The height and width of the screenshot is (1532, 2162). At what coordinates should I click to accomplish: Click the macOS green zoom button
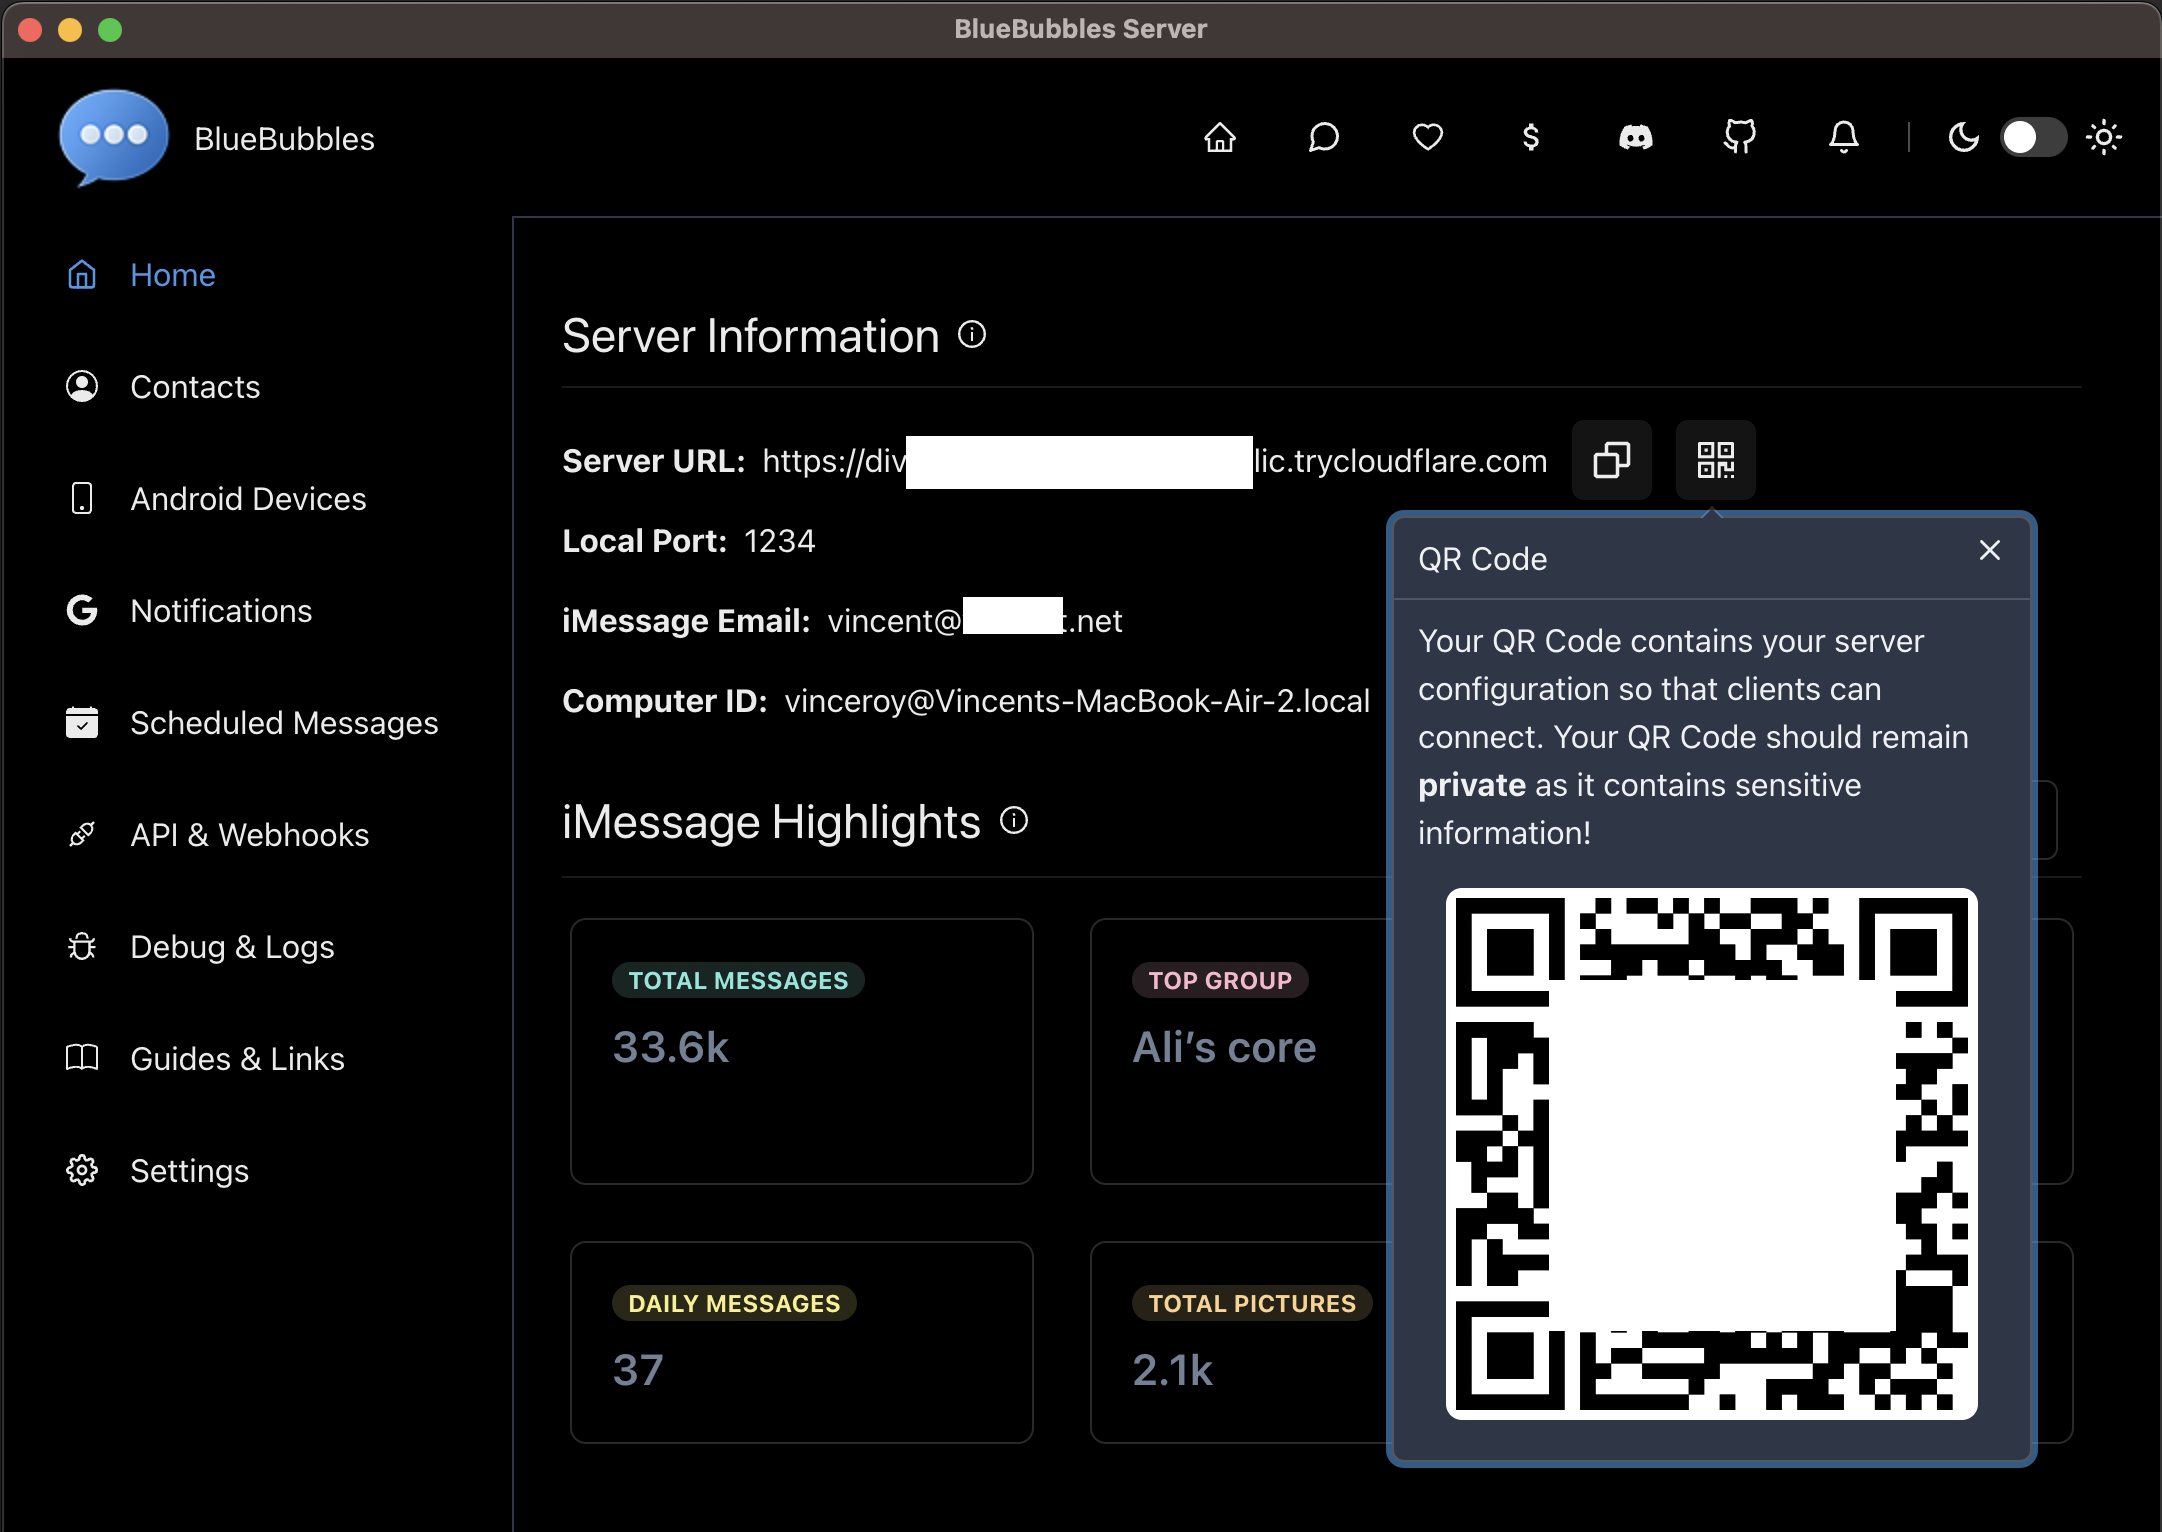pos(110,30)
